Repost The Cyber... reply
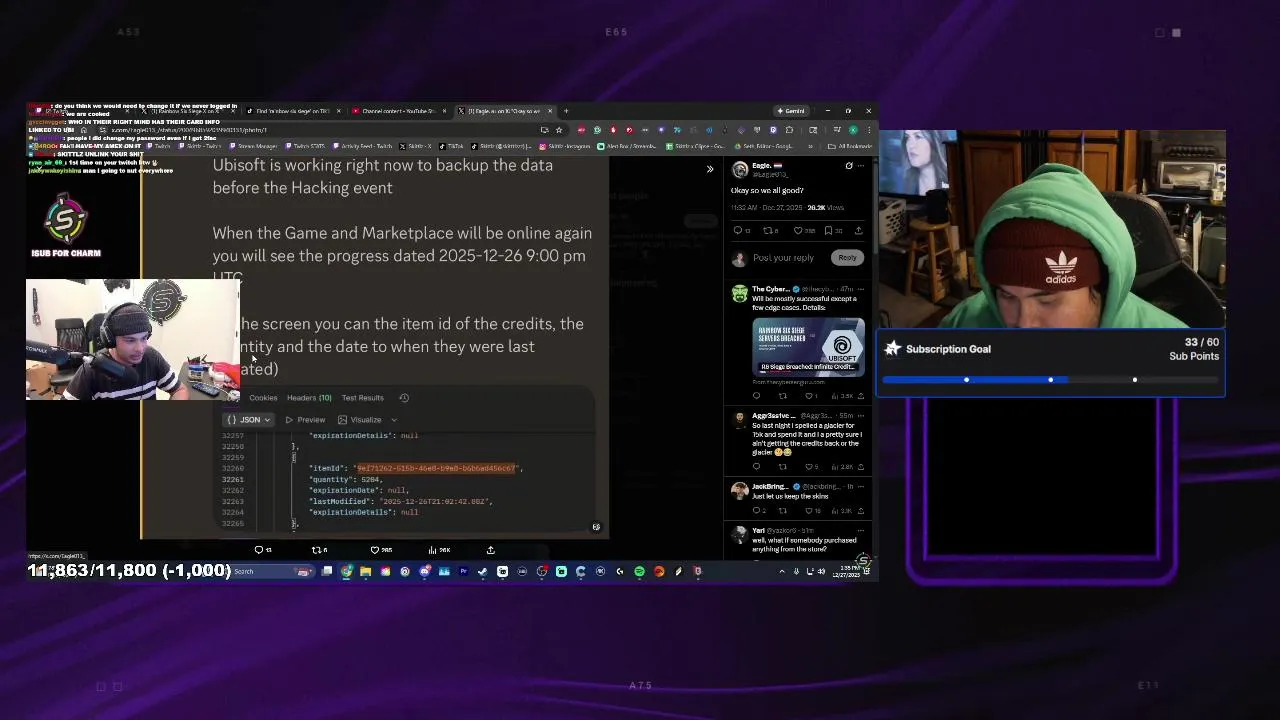This screenshot has height=720, width=1280. (782, 396)
